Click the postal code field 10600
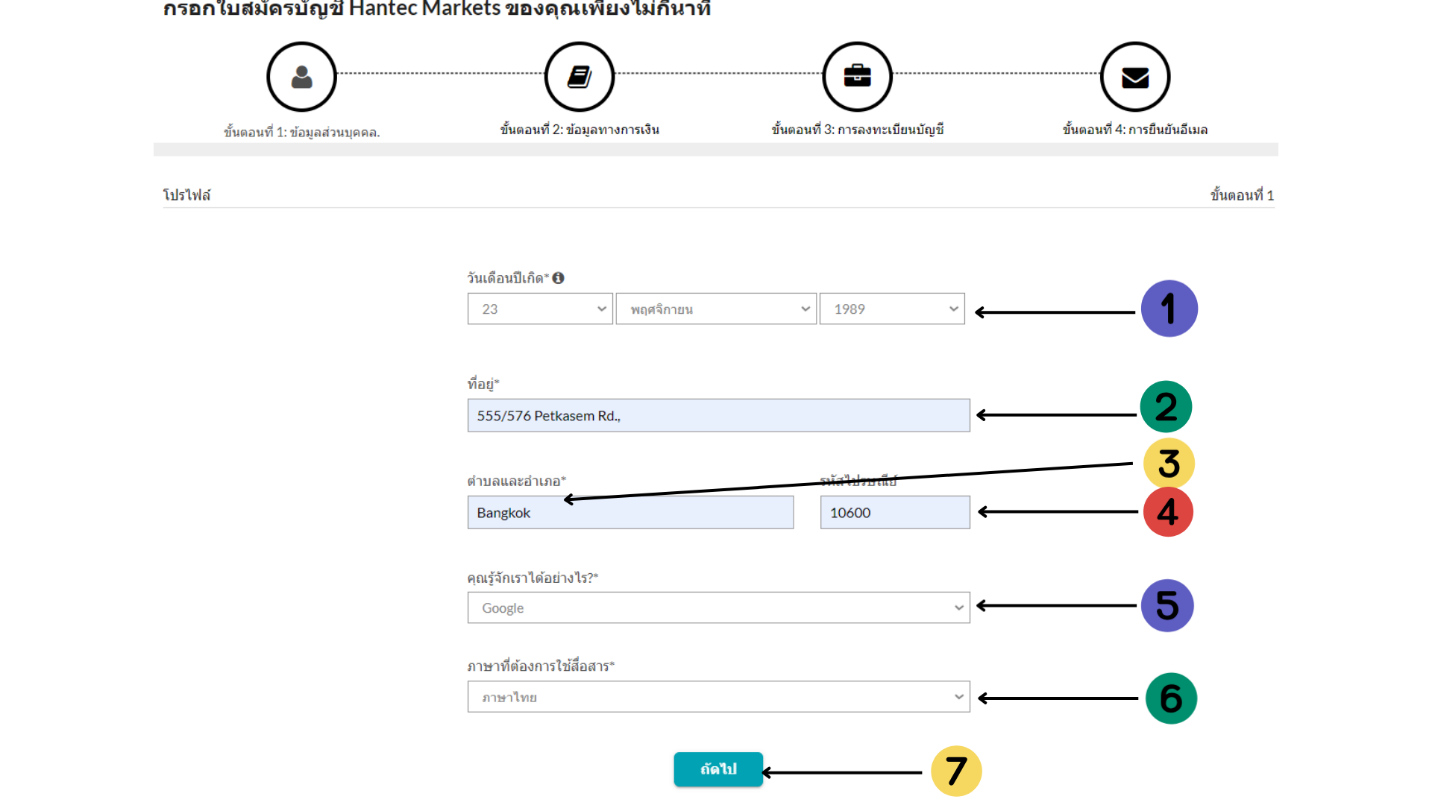 click(x=895, y=513)
